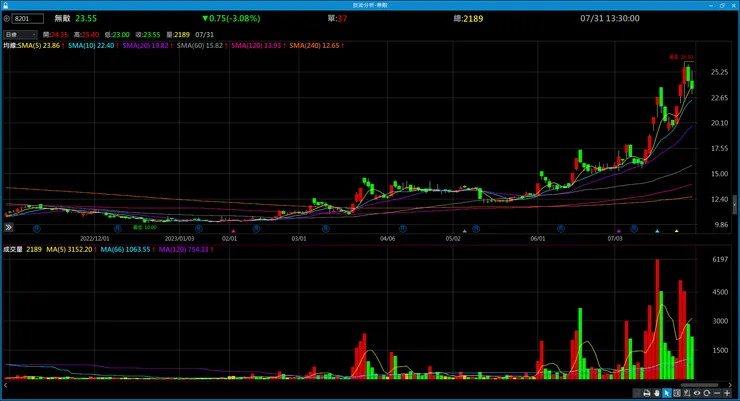Click the red 最高 highest price annotation
This screenshot has width=740, height=401.
tap(681, 57)
